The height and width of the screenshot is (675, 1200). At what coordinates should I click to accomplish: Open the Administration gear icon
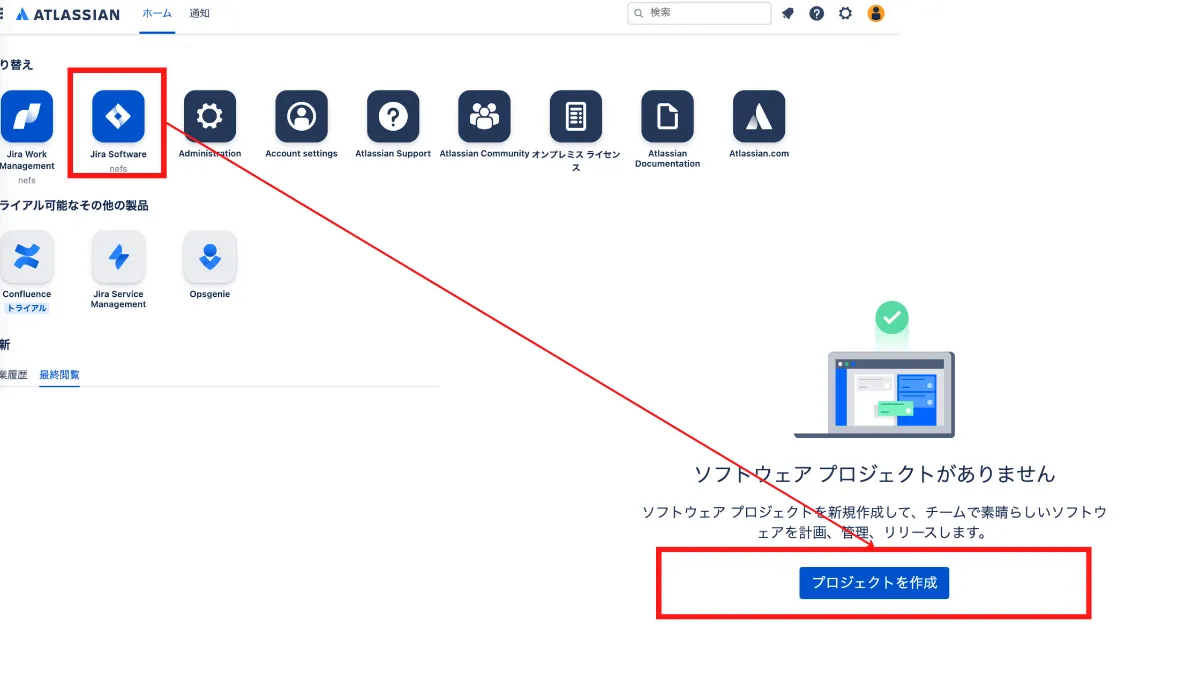coord(209,115)
